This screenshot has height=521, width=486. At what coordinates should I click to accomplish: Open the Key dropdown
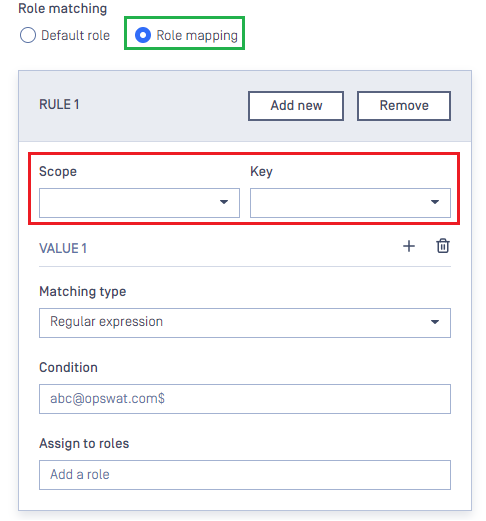[x=350, y=203]
